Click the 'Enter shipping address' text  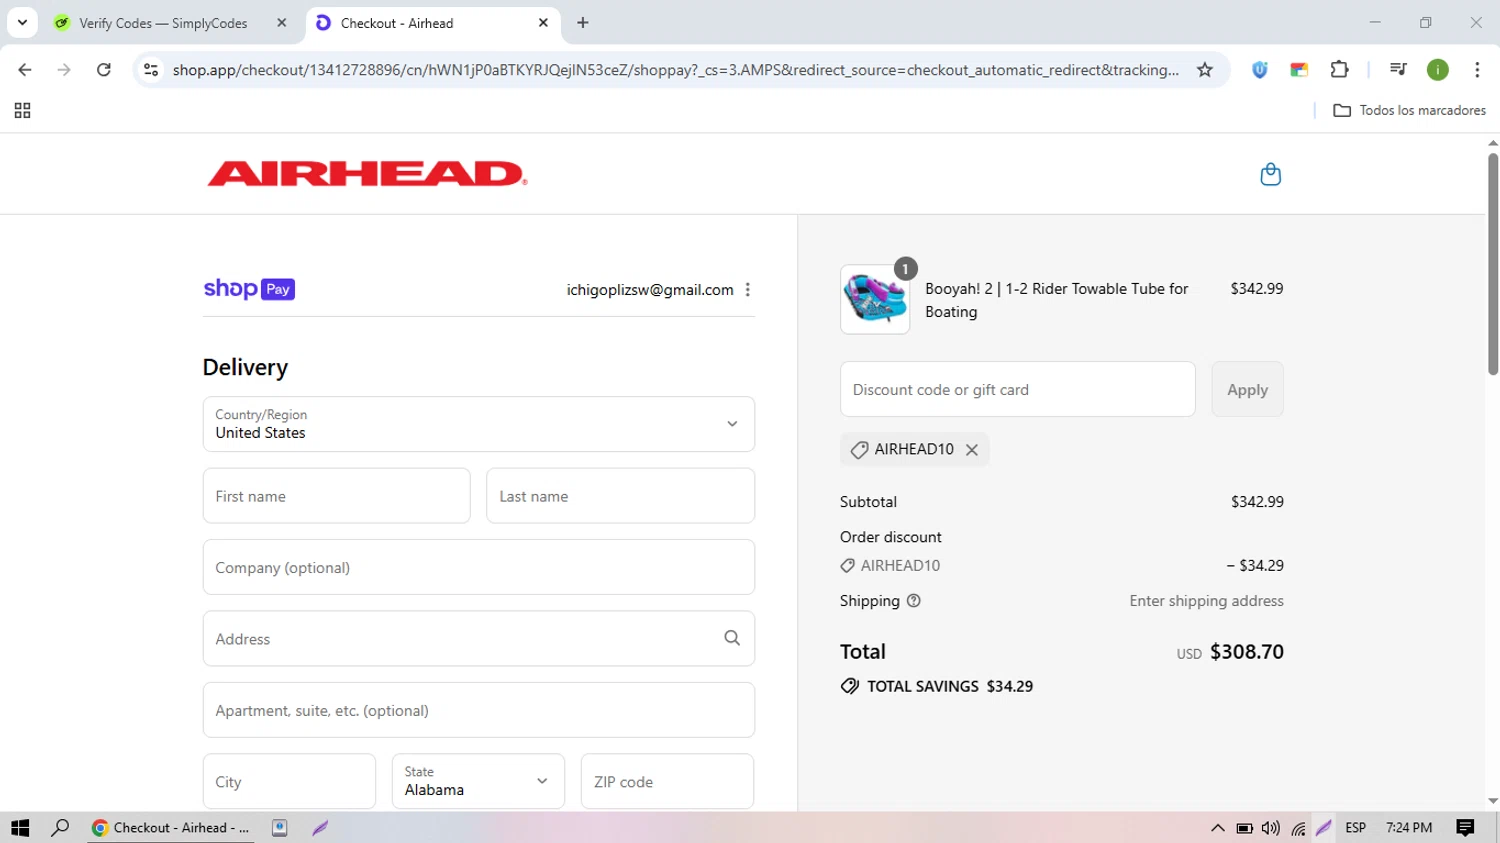click(1207, 601)
